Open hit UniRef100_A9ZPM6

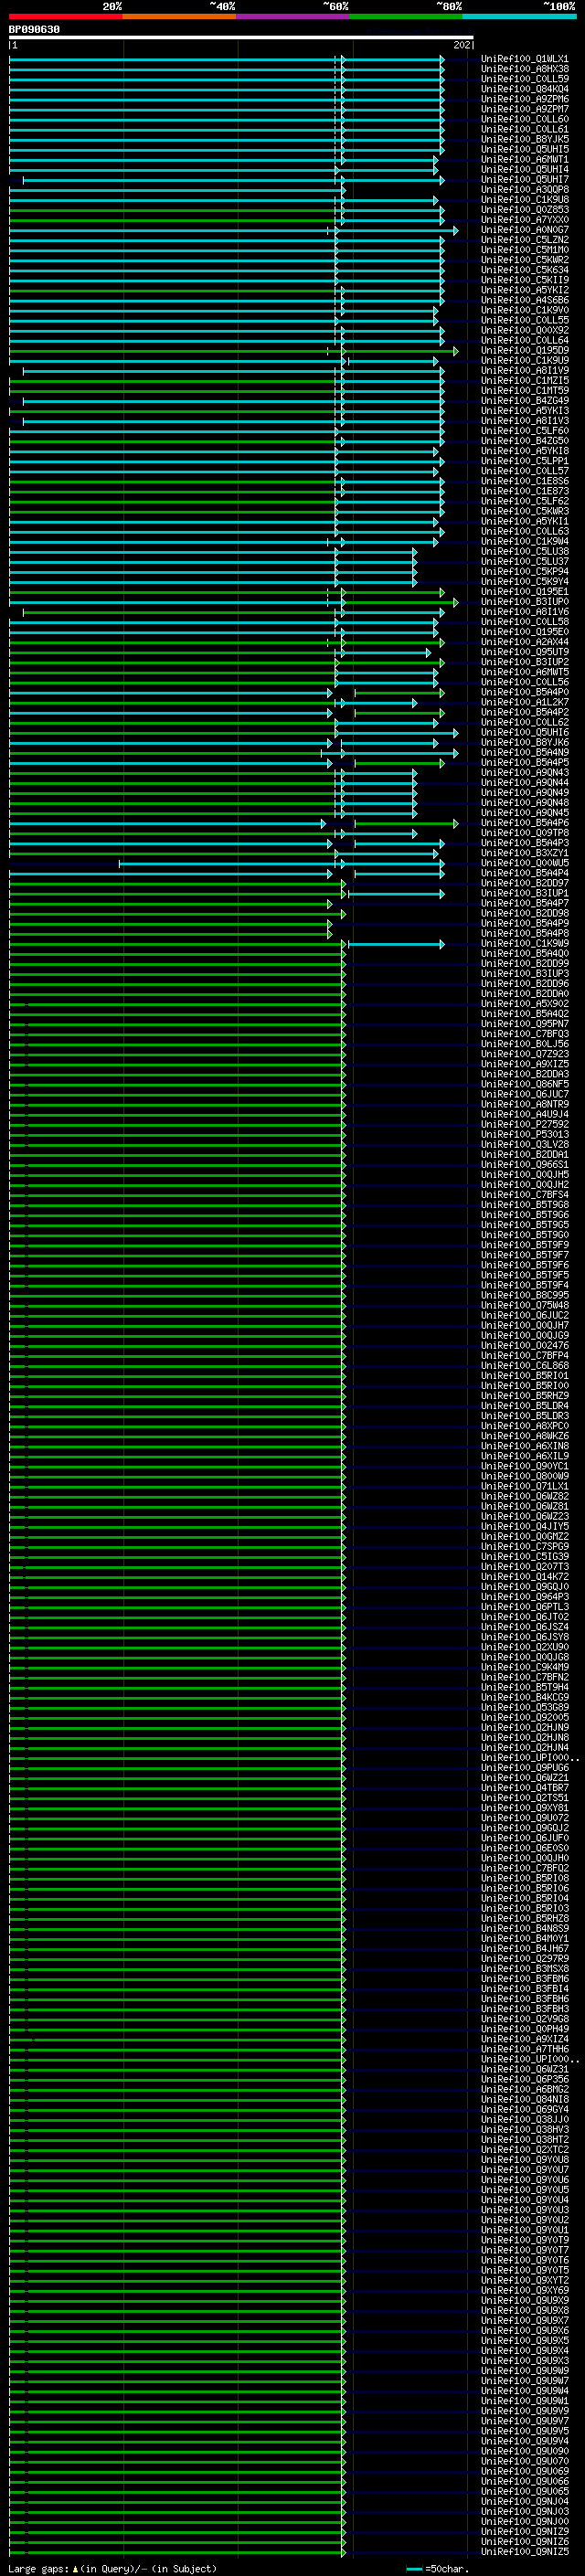click(x=525, y=99)
